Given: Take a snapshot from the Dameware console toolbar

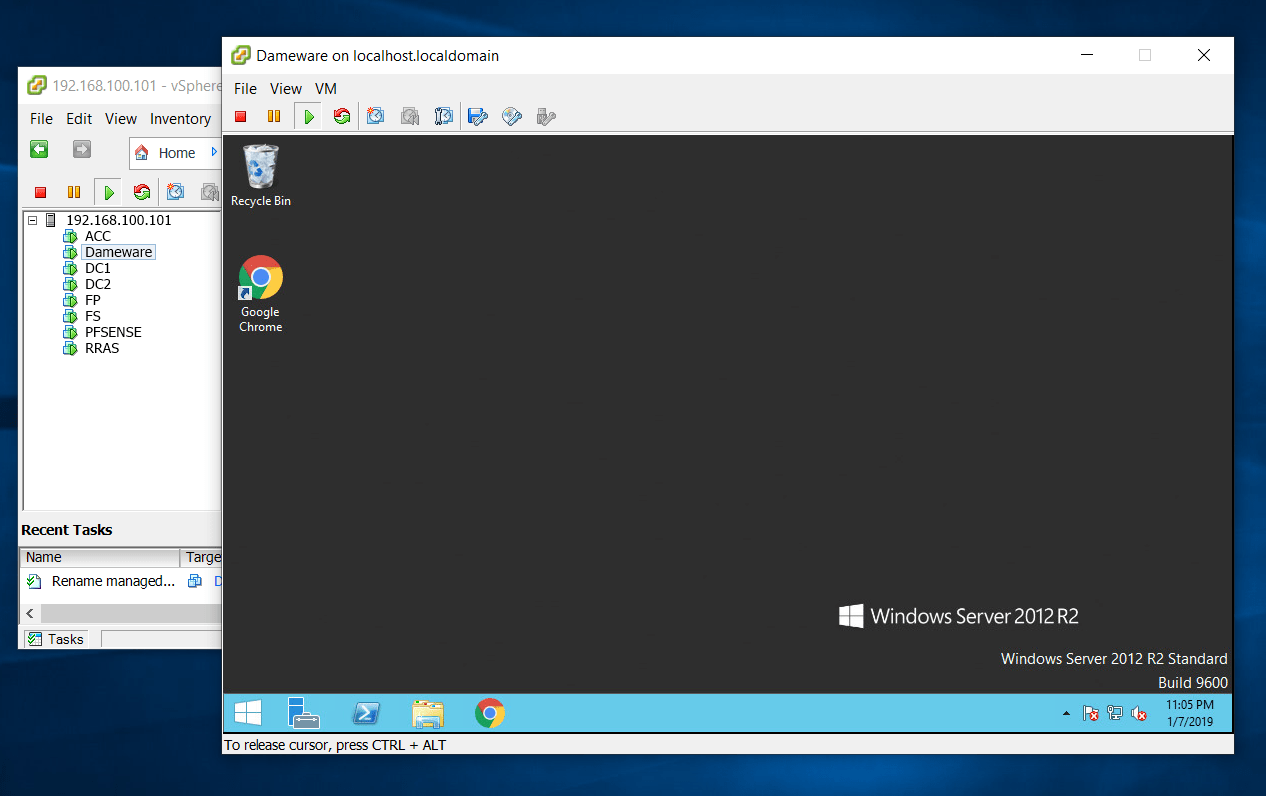Looking at the screenshot, I should [375, 117].
